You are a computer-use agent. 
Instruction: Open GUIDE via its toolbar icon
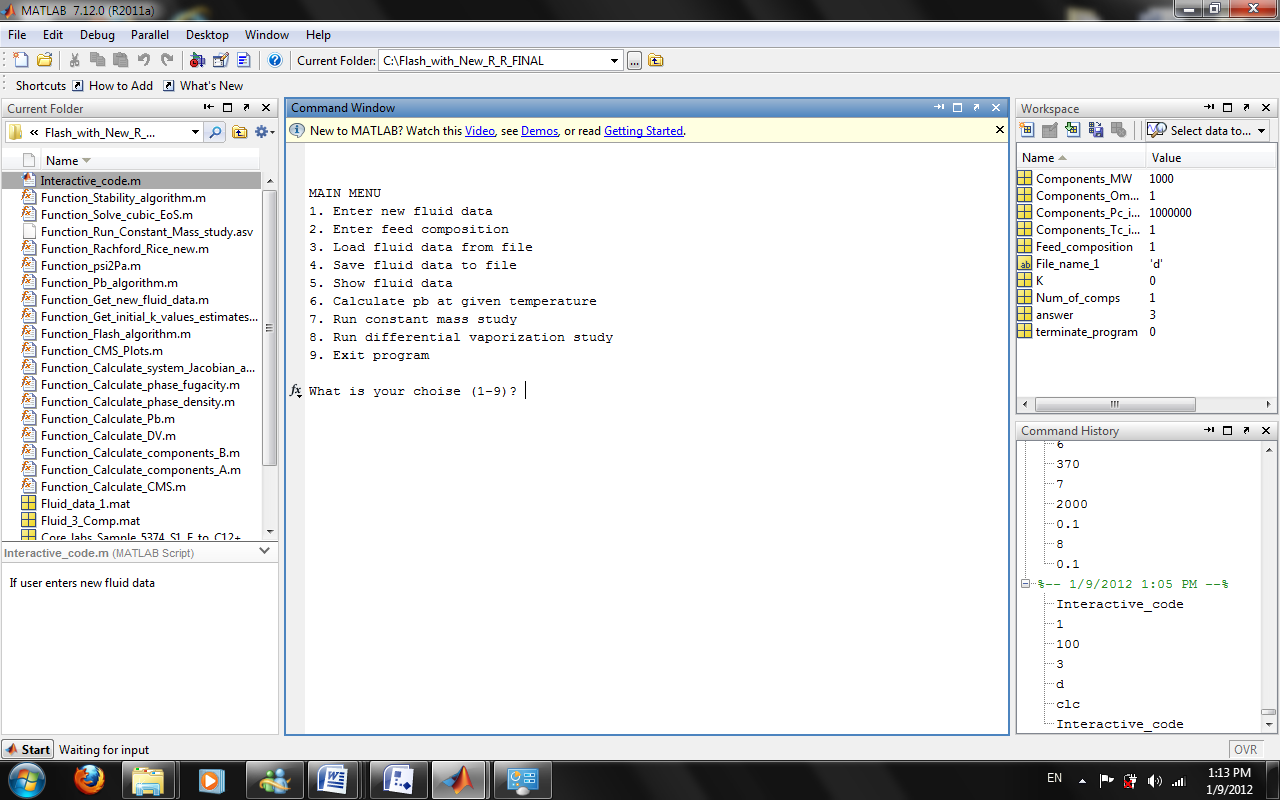tap(220, 60)
